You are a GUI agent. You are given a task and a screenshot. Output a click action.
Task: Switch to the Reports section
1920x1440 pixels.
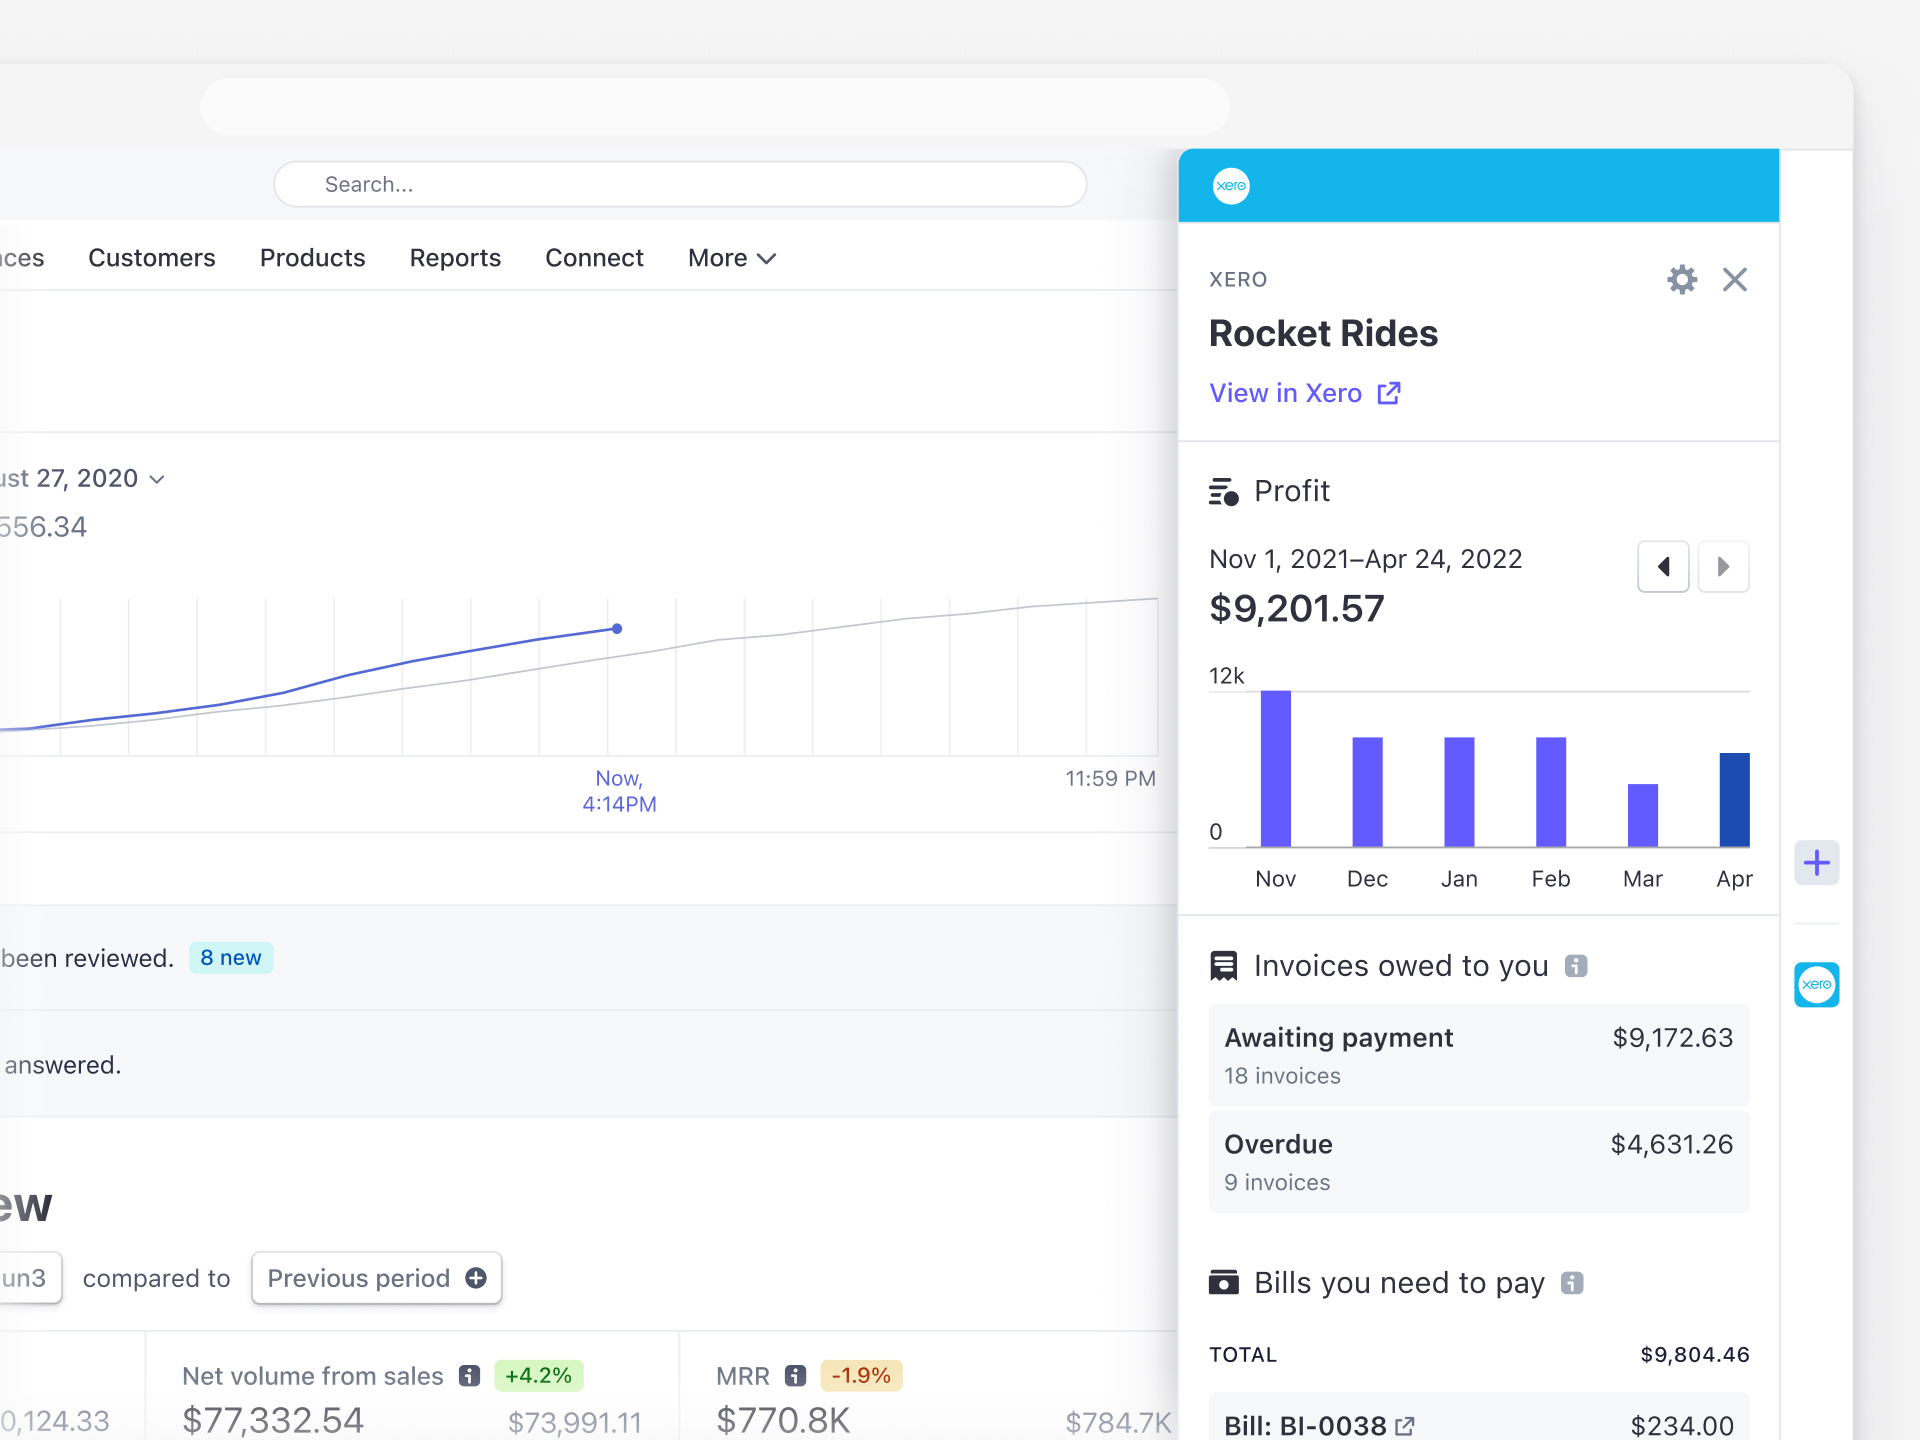[x=455, y=258]
